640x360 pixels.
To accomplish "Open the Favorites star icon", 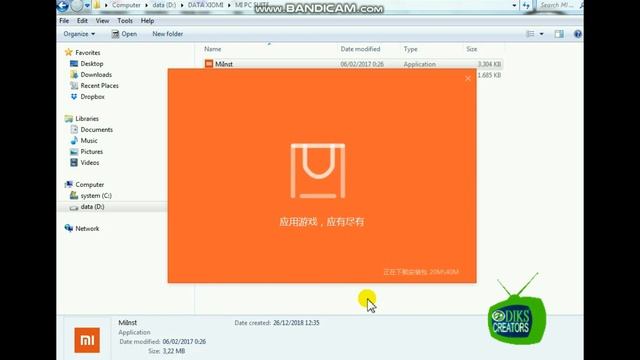I will (69, 52).
